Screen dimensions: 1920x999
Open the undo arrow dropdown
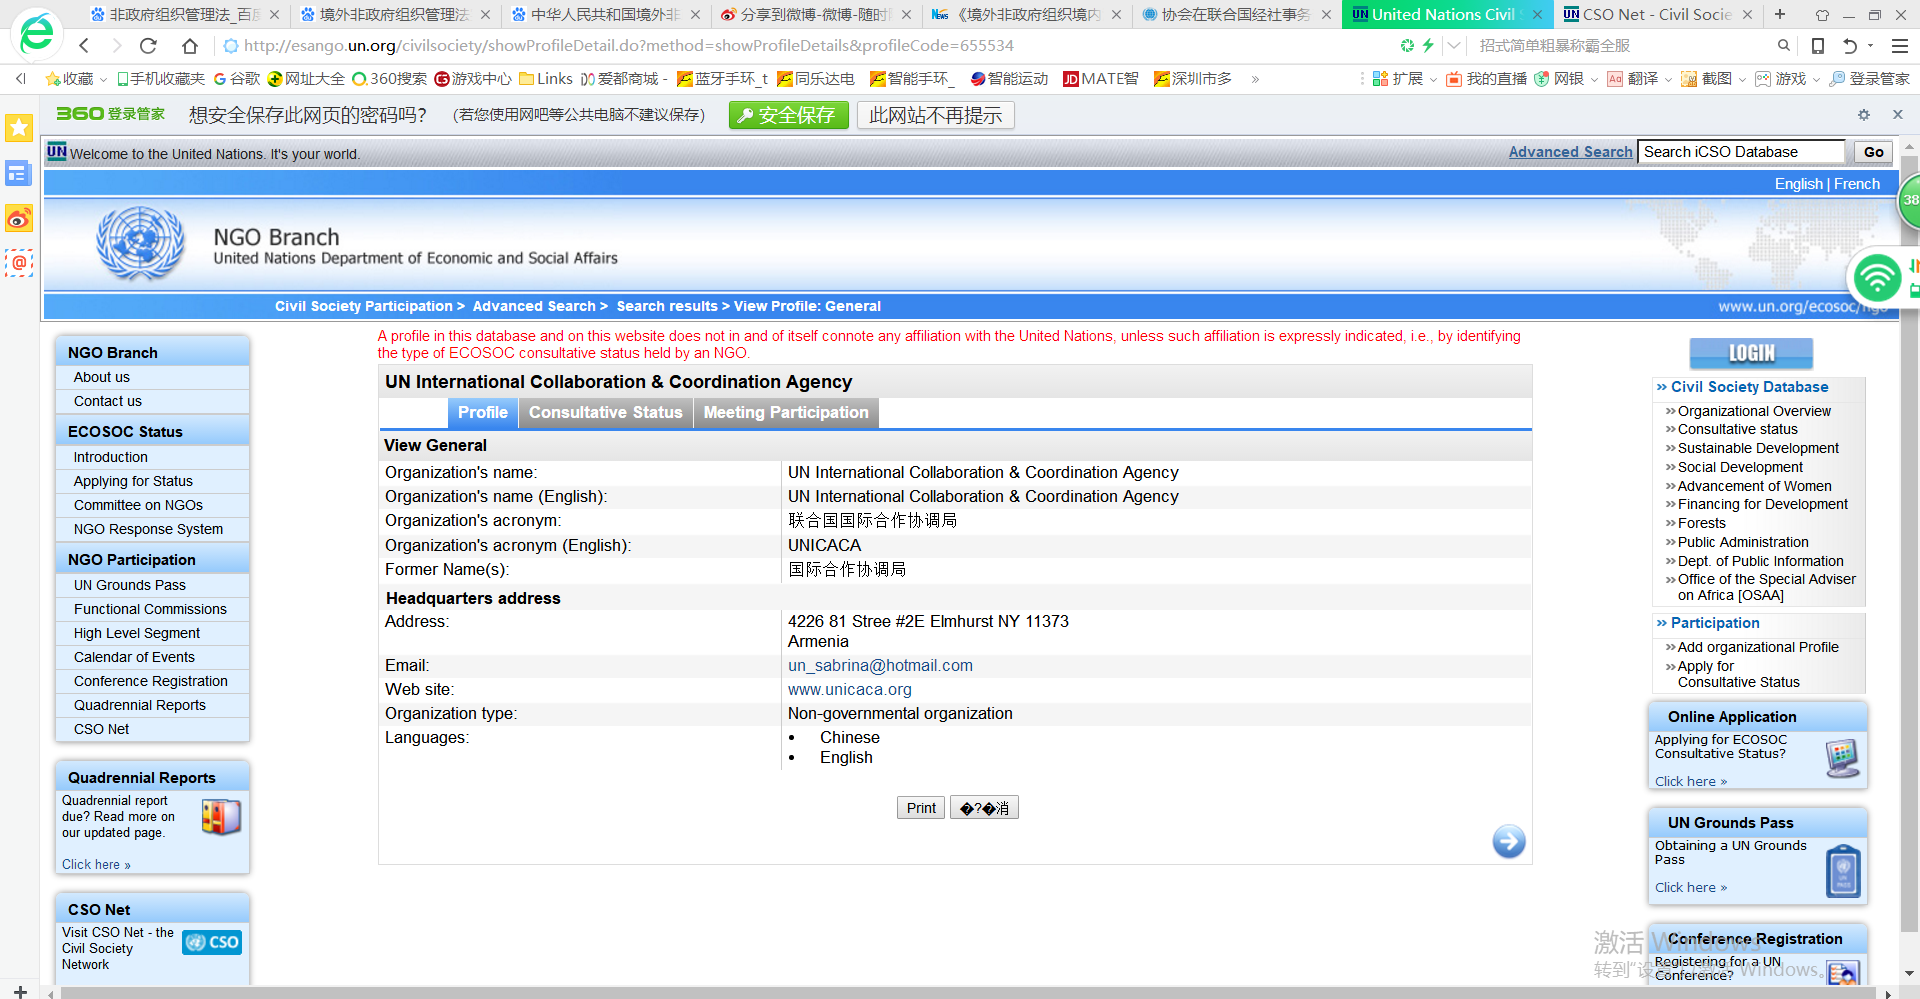click(1870, 46)
